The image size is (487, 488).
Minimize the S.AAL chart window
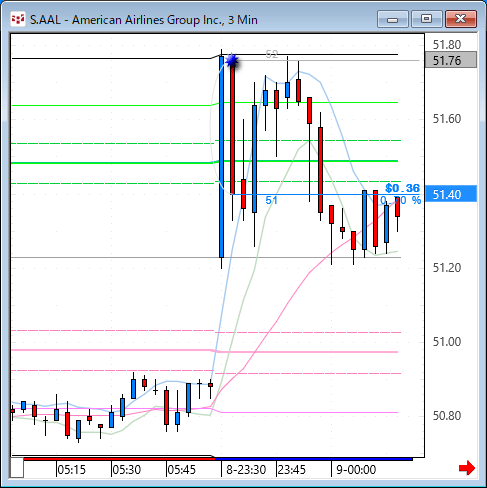coord(393,19)
